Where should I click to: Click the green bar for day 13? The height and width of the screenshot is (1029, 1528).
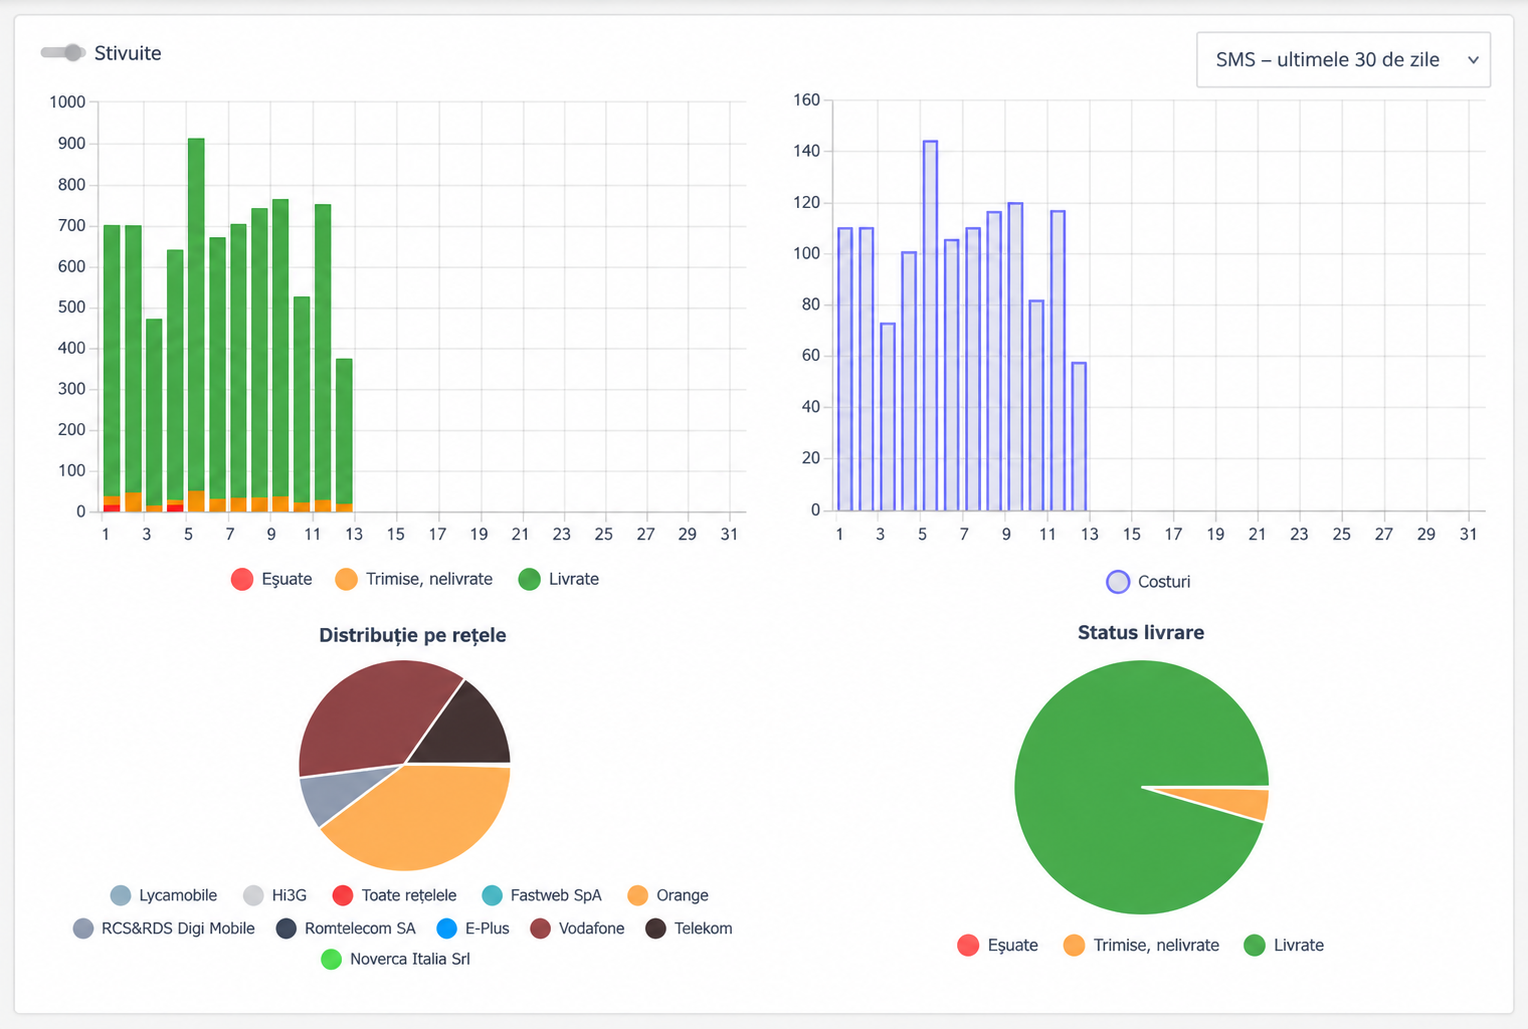tap(344, 431)
